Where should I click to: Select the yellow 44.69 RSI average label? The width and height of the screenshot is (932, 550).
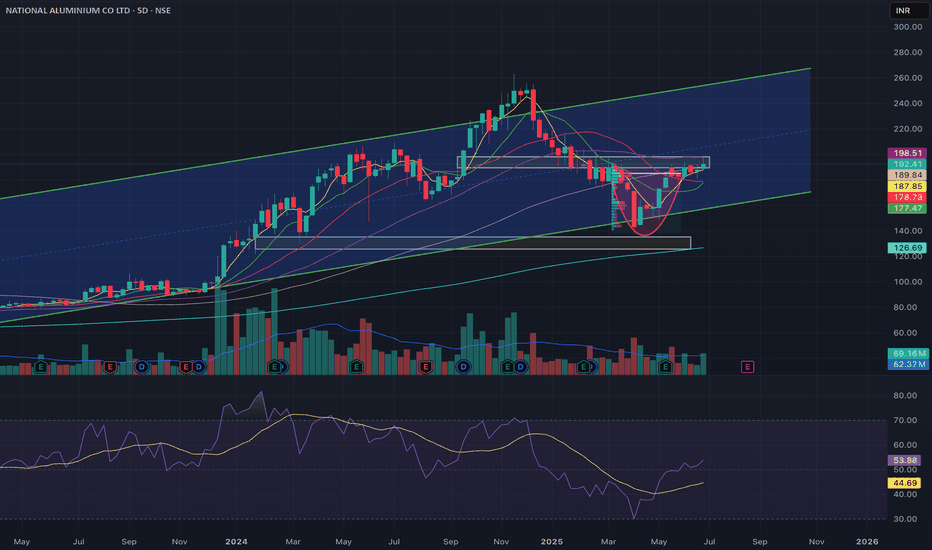tap(904, 483)
